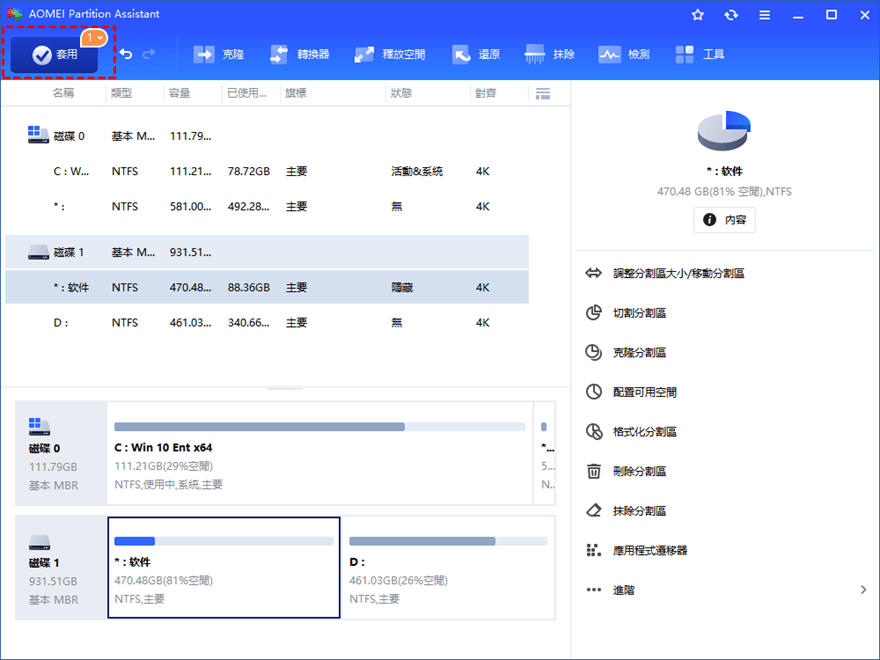Click 配置可用空間 allocate free space option

(645, 392)
